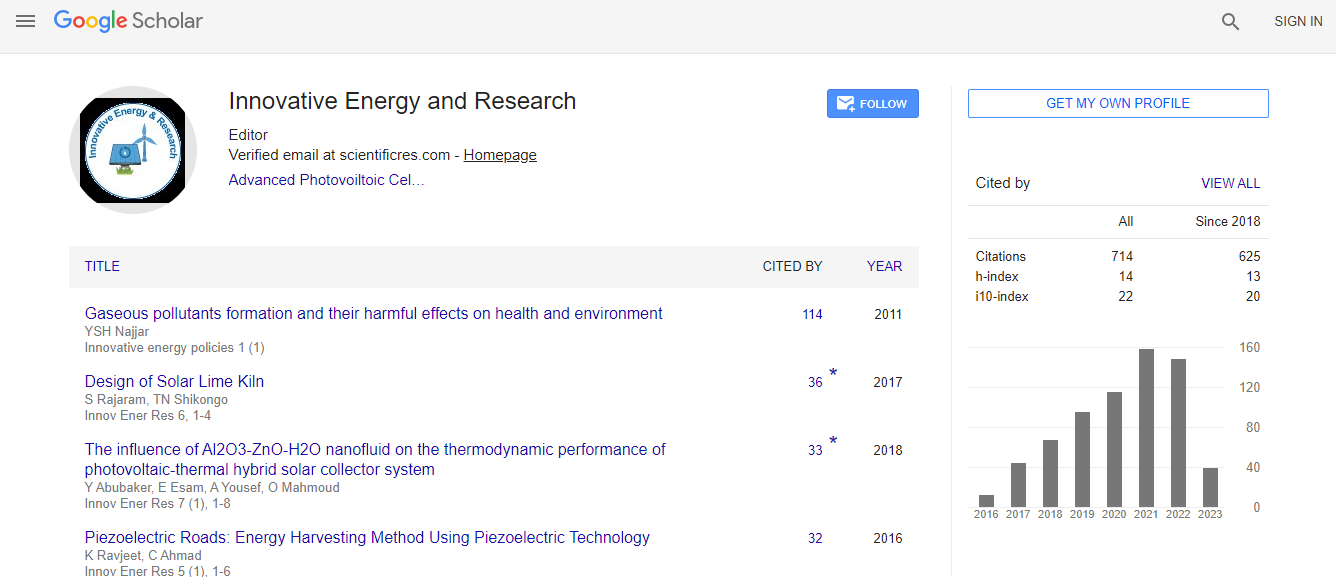This screenshot has width=1336, height=577.
Task: Open the hamburger main menu
Action: click(25, 21)
